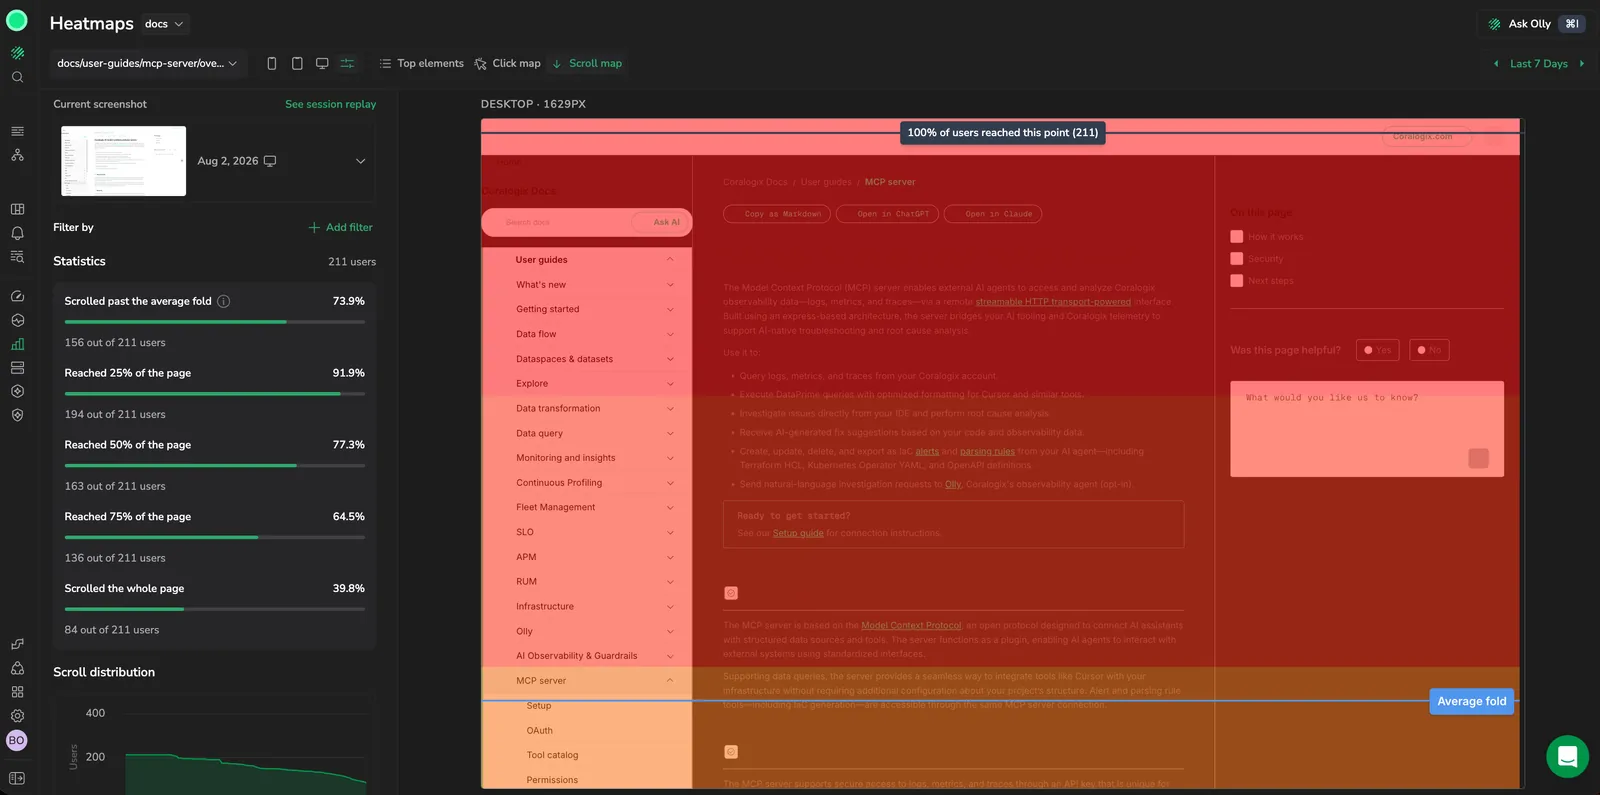Click '156 out of 211 users' text
Viewport: 1600px width, 795px height.
click(115, 343)
